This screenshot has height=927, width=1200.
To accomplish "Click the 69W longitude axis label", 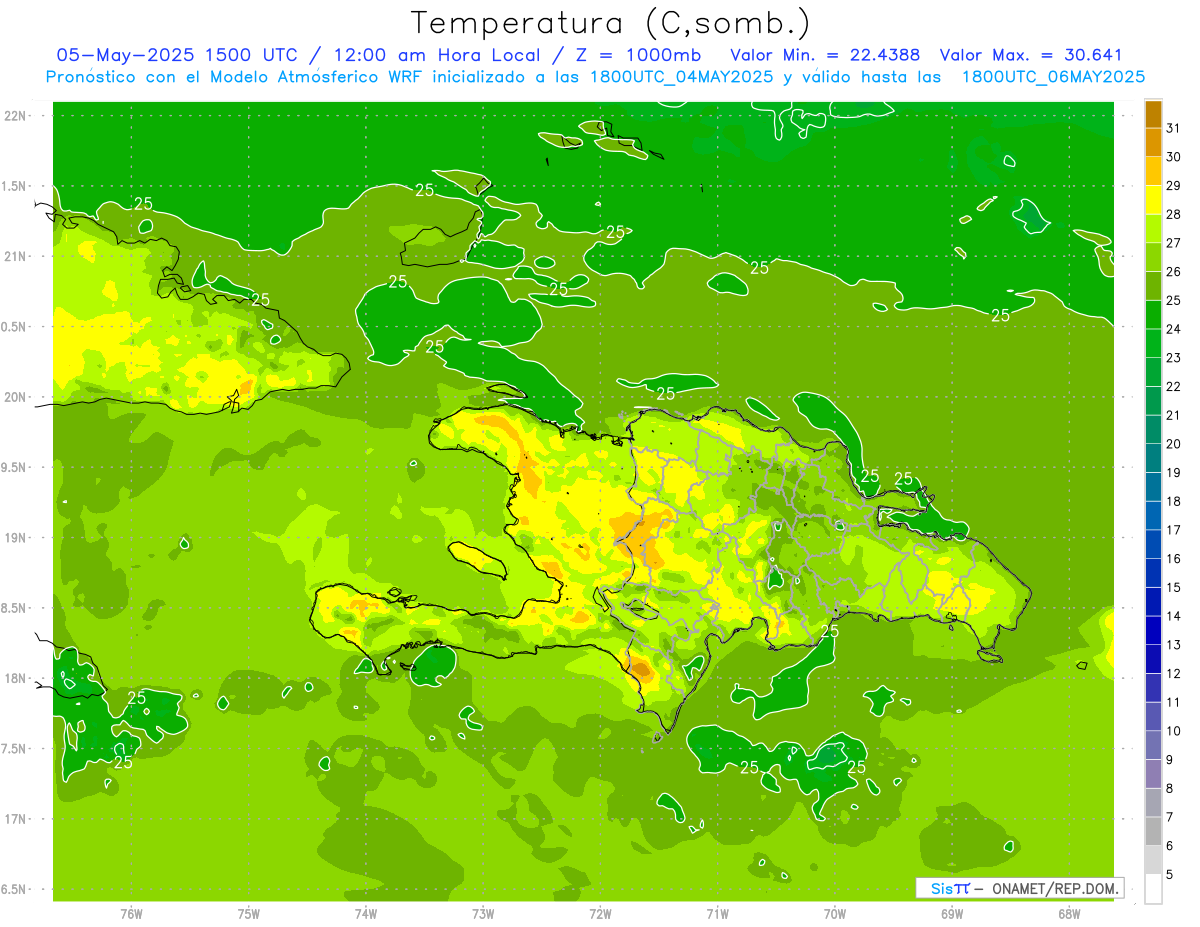I will 952,914.
